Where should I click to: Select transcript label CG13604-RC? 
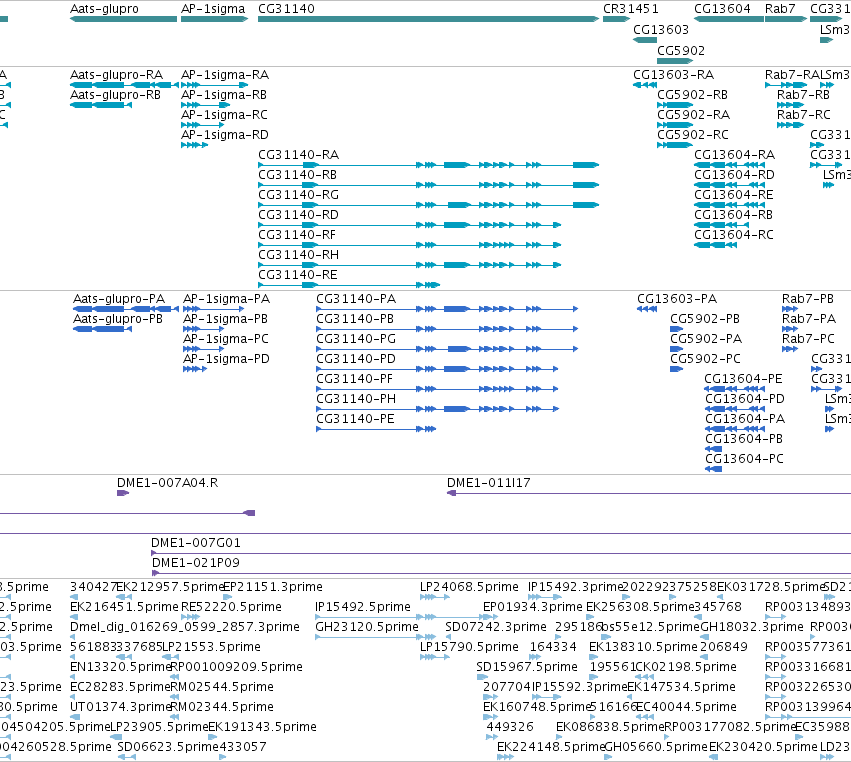(734, 235)
